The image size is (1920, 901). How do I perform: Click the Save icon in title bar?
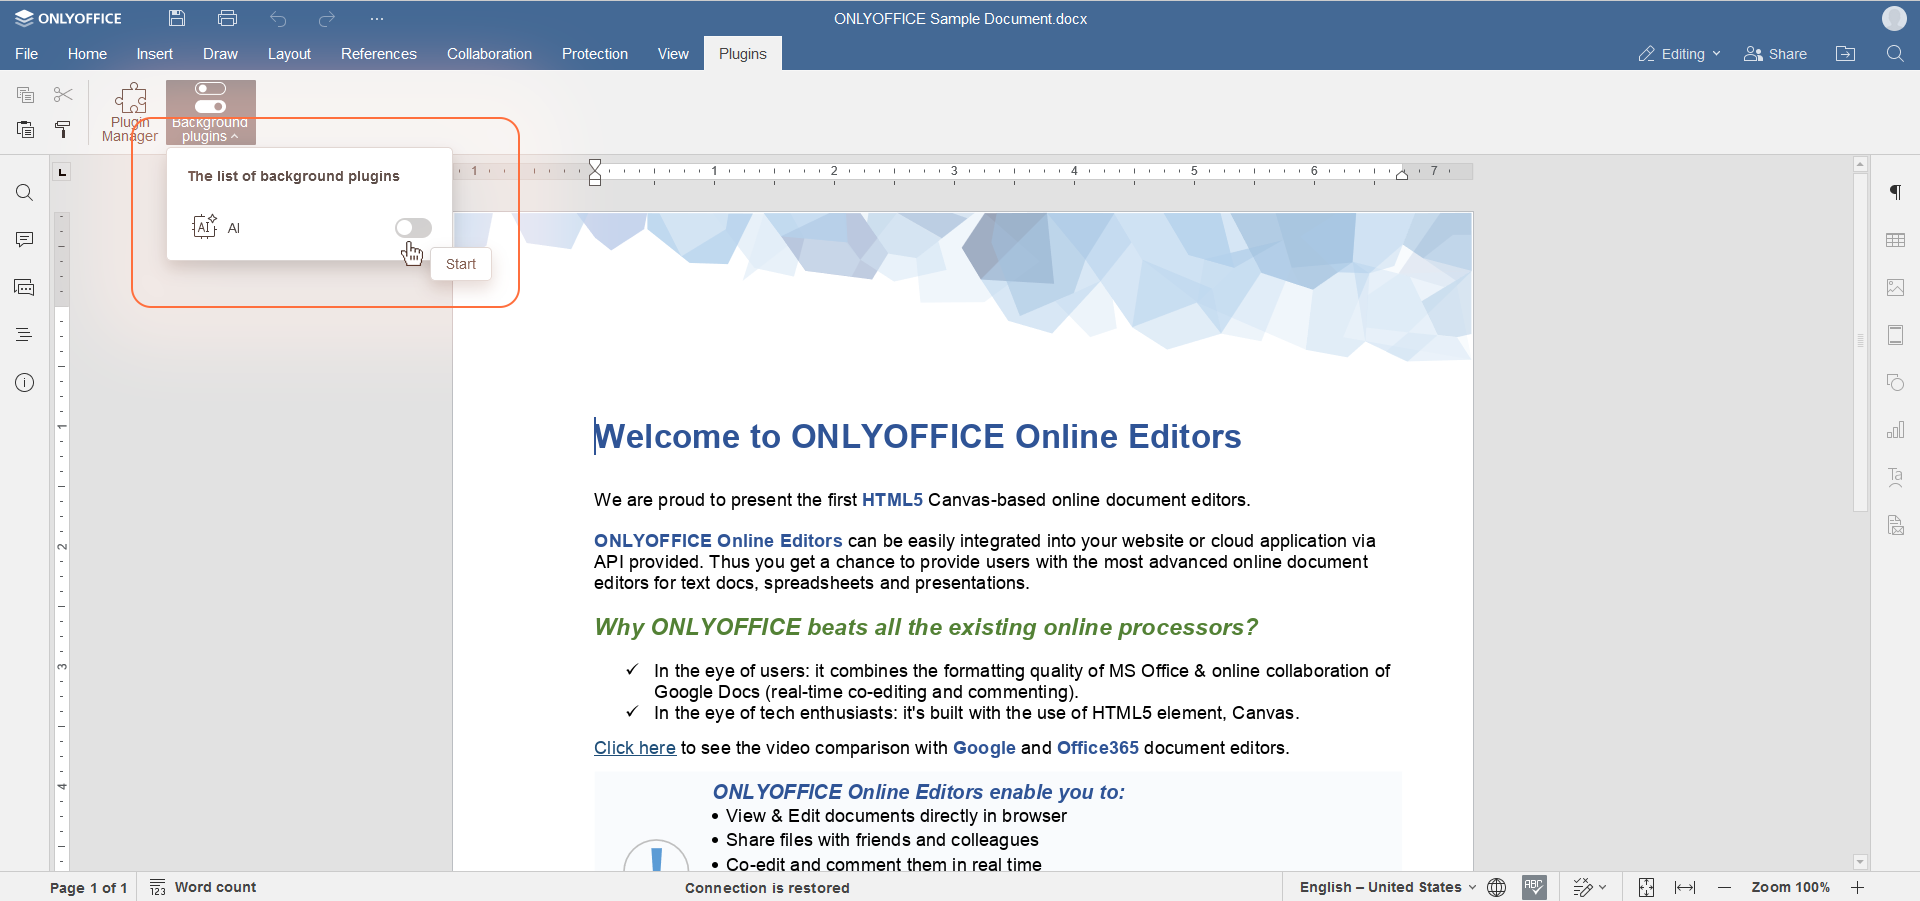[x=177, y=18]
